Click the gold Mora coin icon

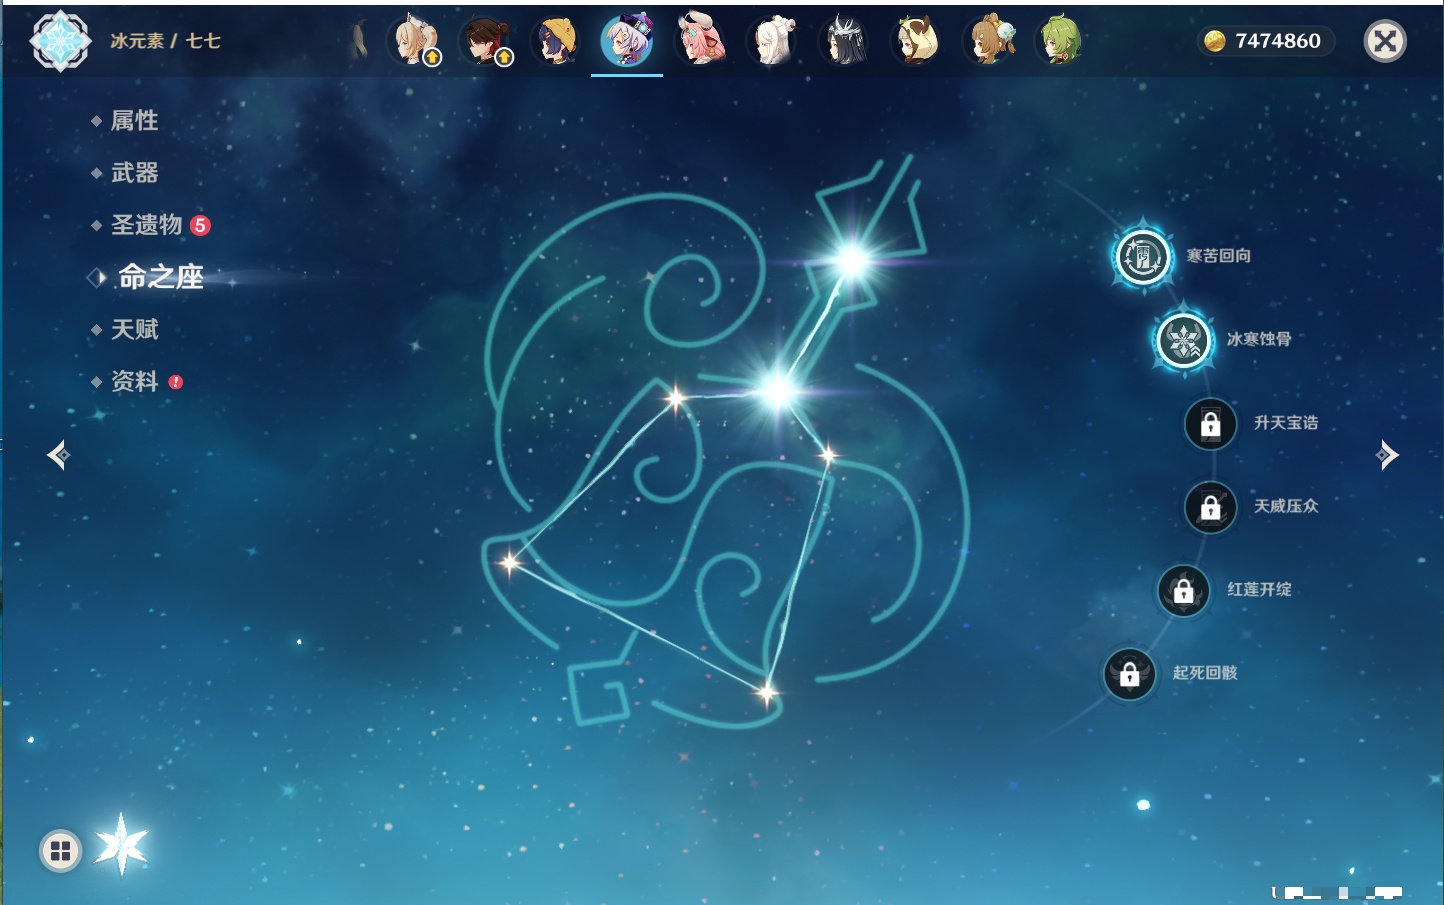click(1214, 41)
